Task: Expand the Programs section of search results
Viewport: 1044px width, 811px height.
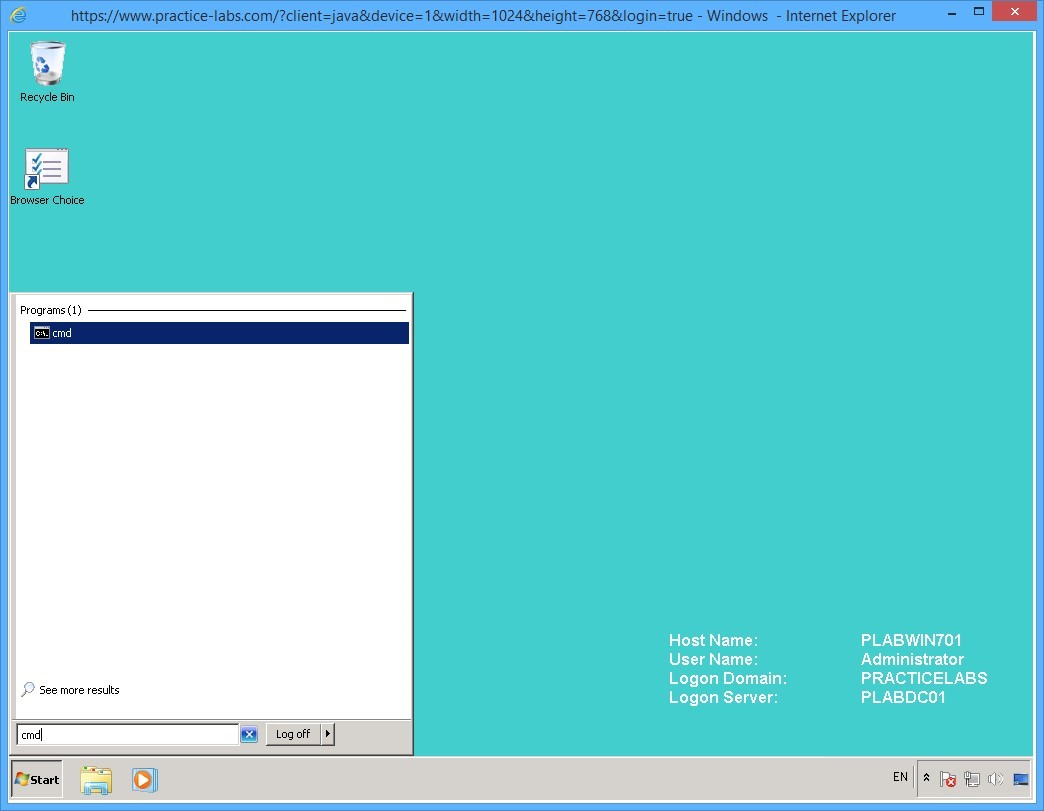Action: 52,310
